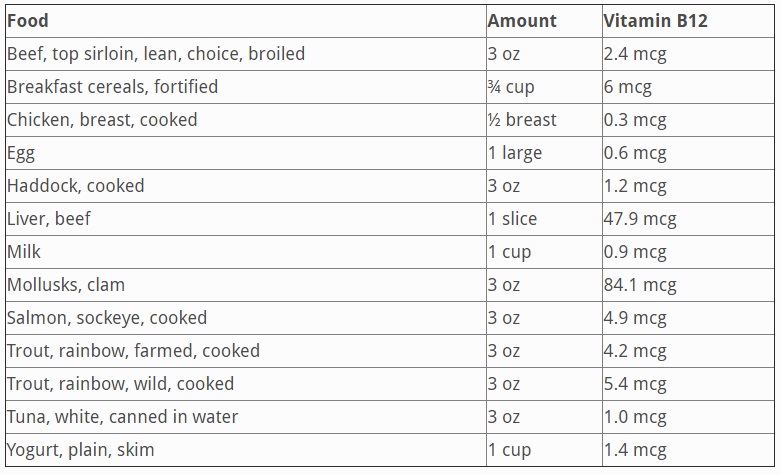Select the Egg food cell
Viewport: 782px width, 475px height.
[21, 153]
